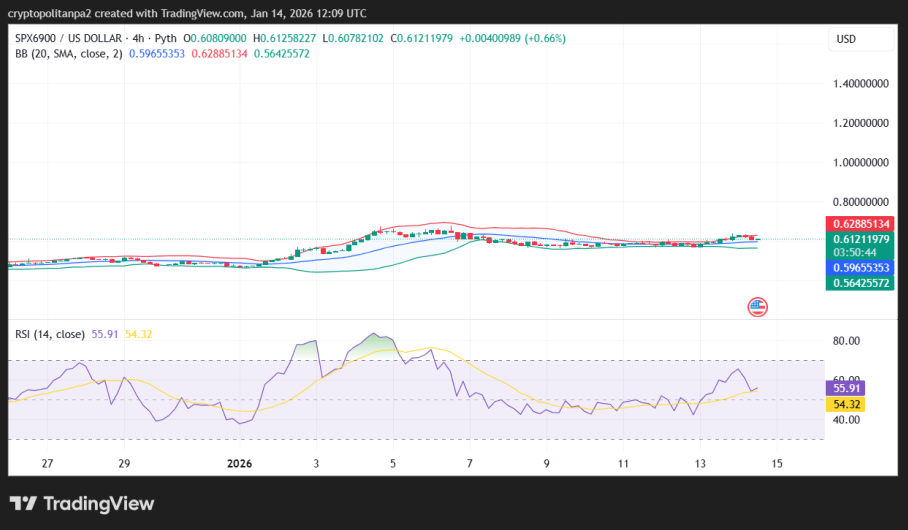Click the red 0.62885134 upper band price tag
908x530 pixels.
pyautogui.click(x=860, y=224)
